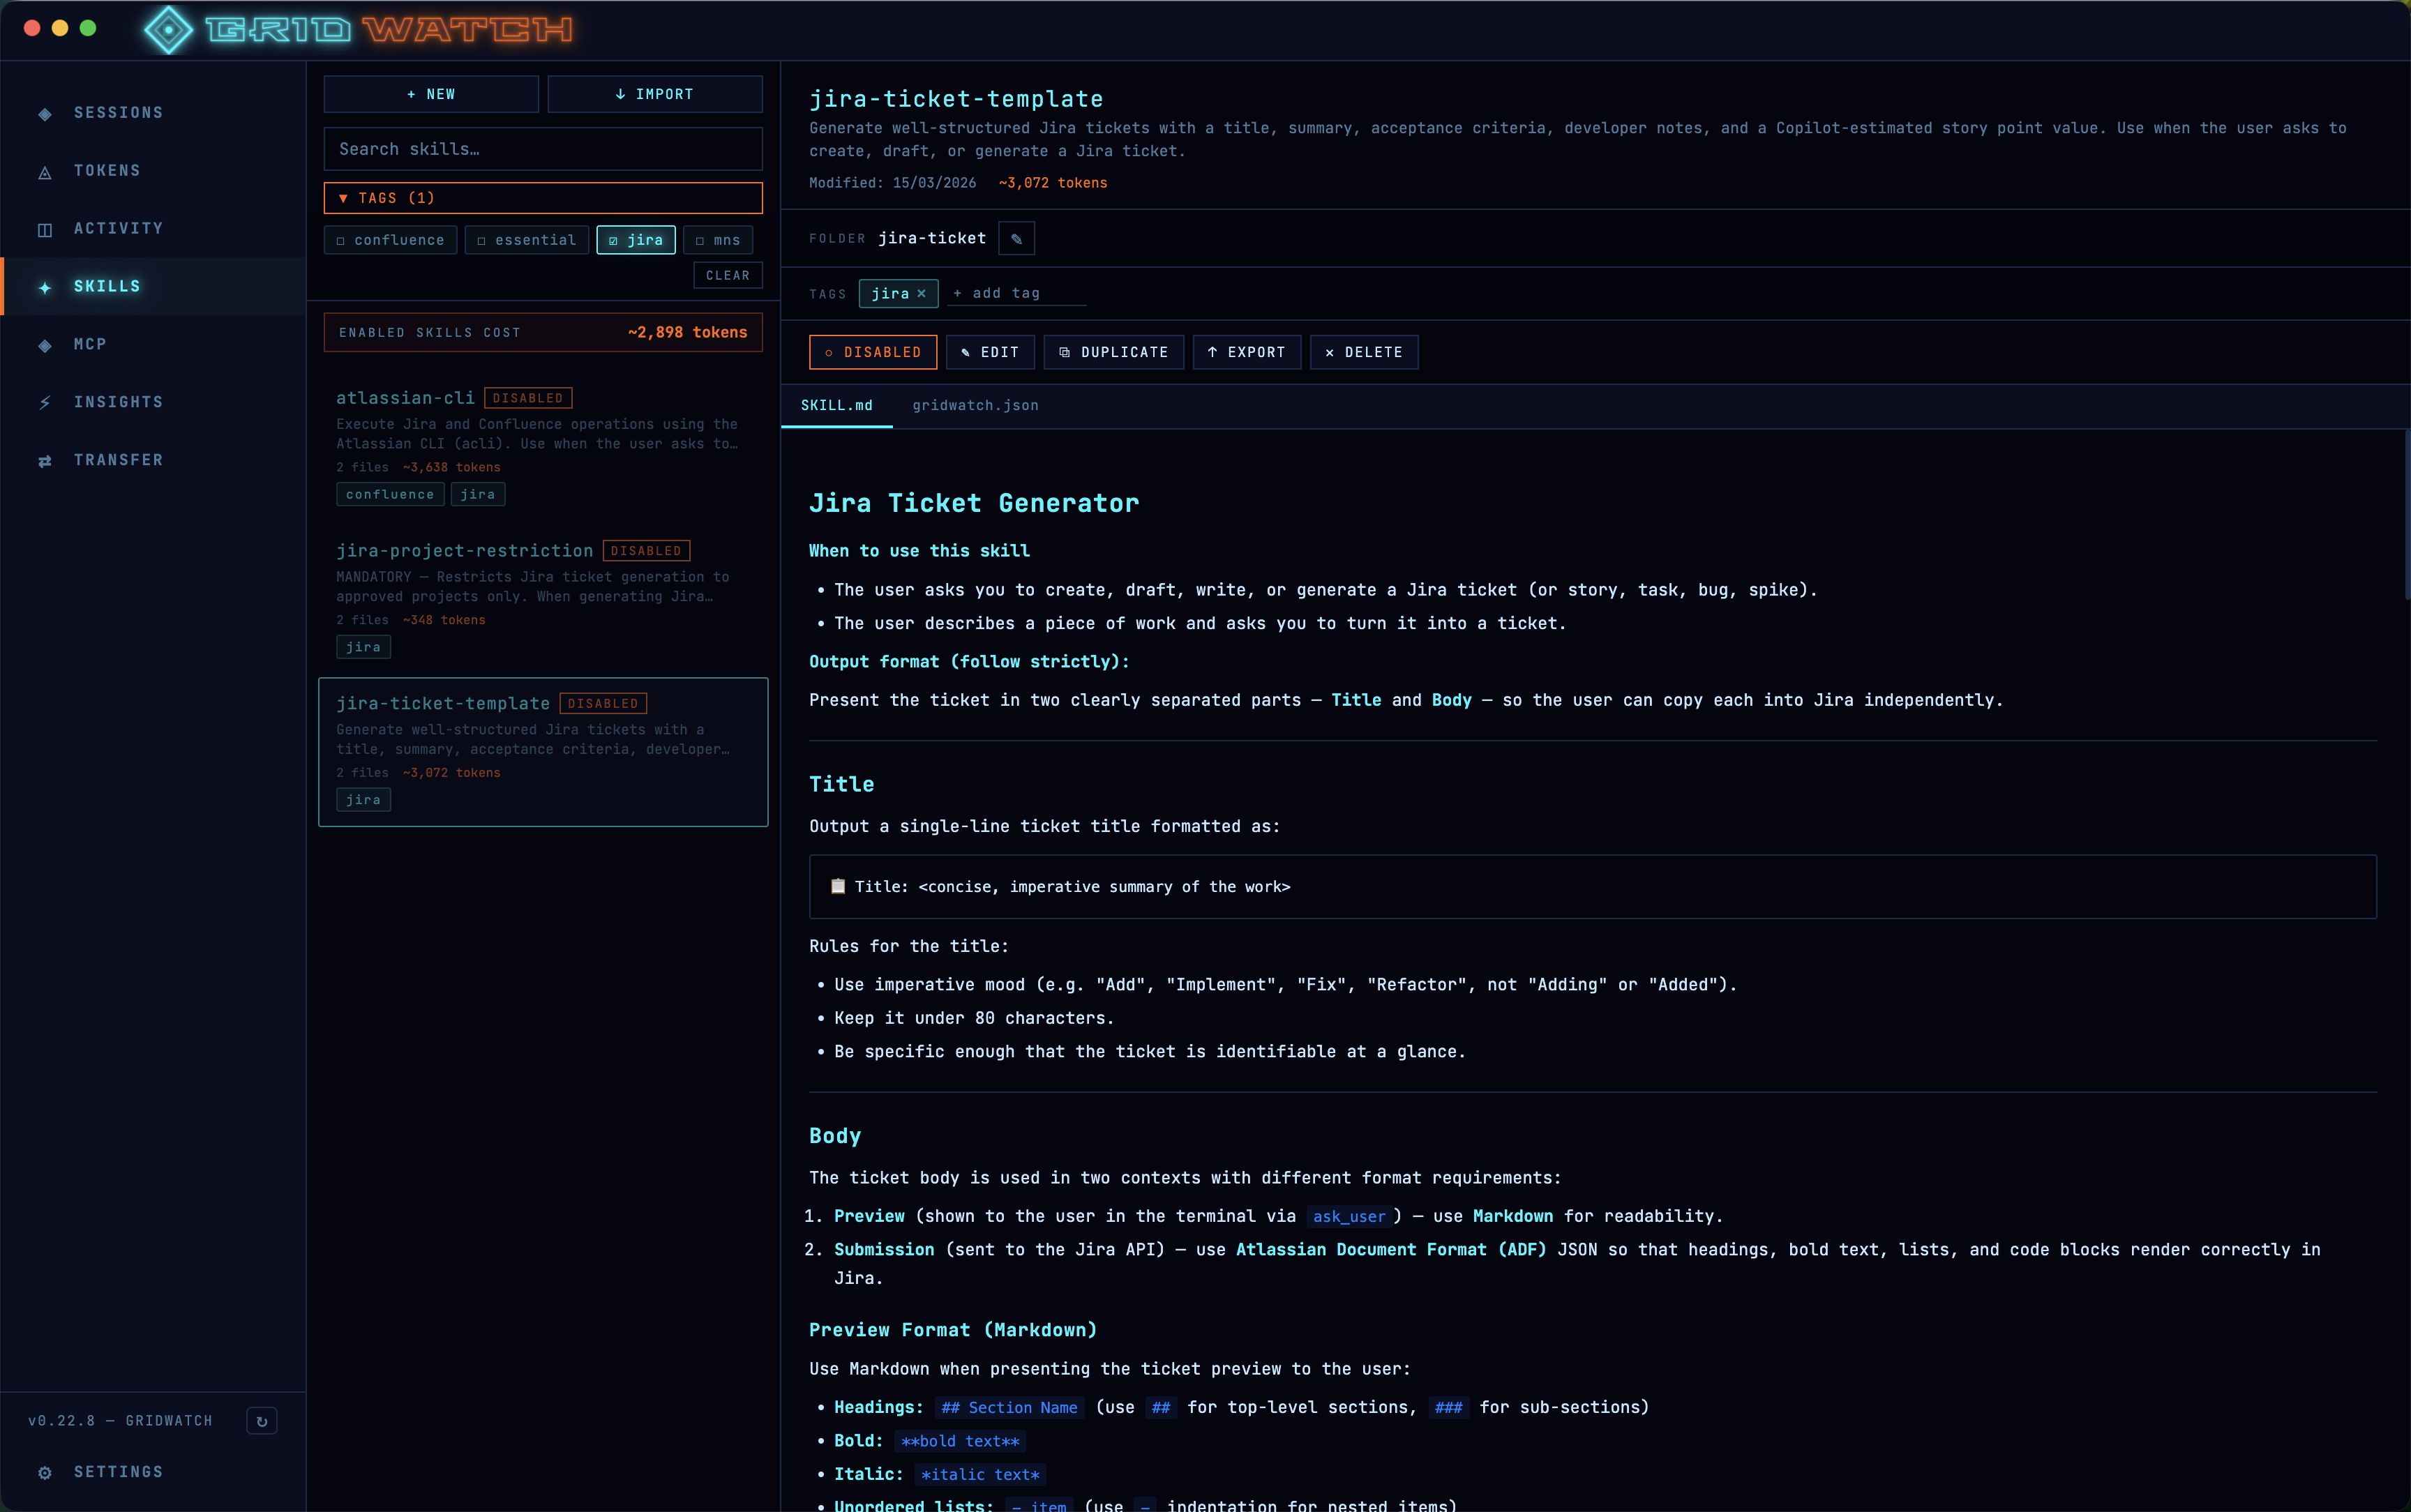Select the SKILL.md tab
The height and width of the screenshot is (1512, 2411).
point(836,405)
